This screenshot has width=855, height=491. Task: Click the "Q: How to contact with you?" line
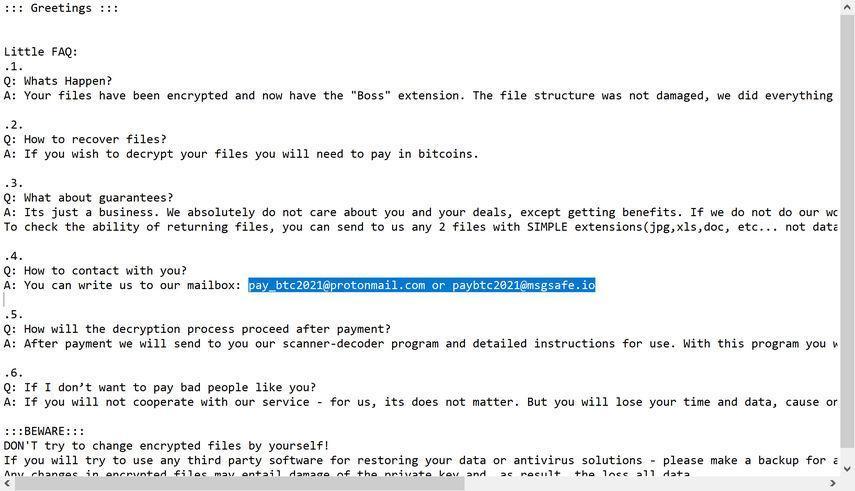pos(95,270)
